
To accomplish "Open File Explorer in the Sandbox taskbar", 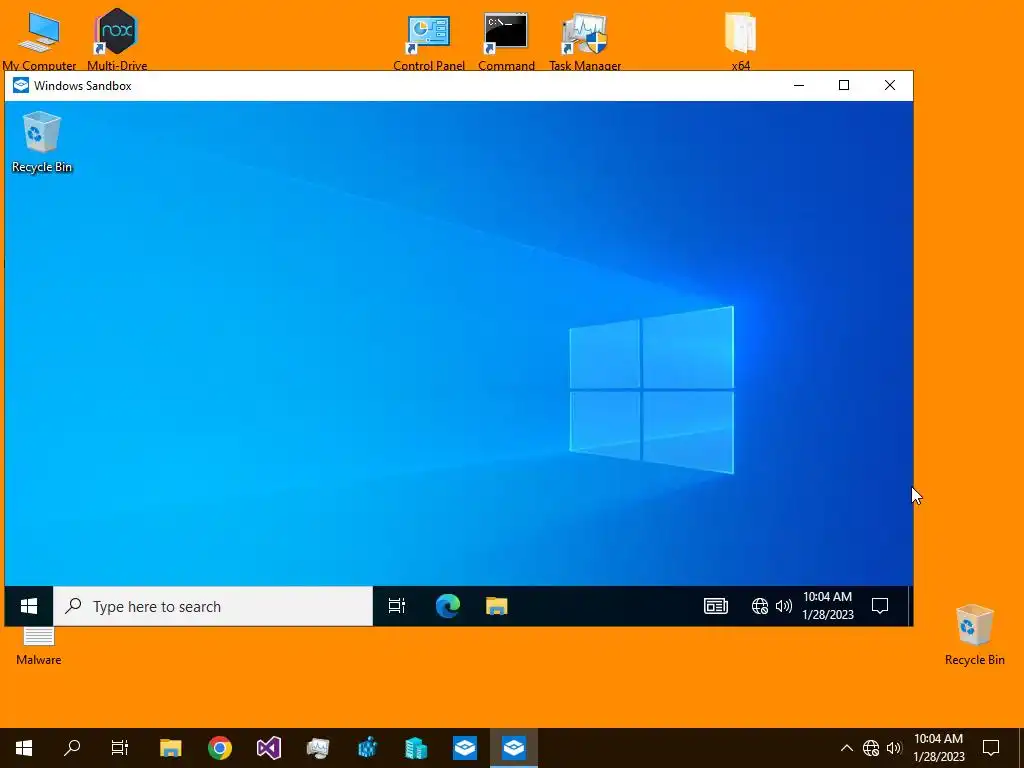I will pos(497,607).
